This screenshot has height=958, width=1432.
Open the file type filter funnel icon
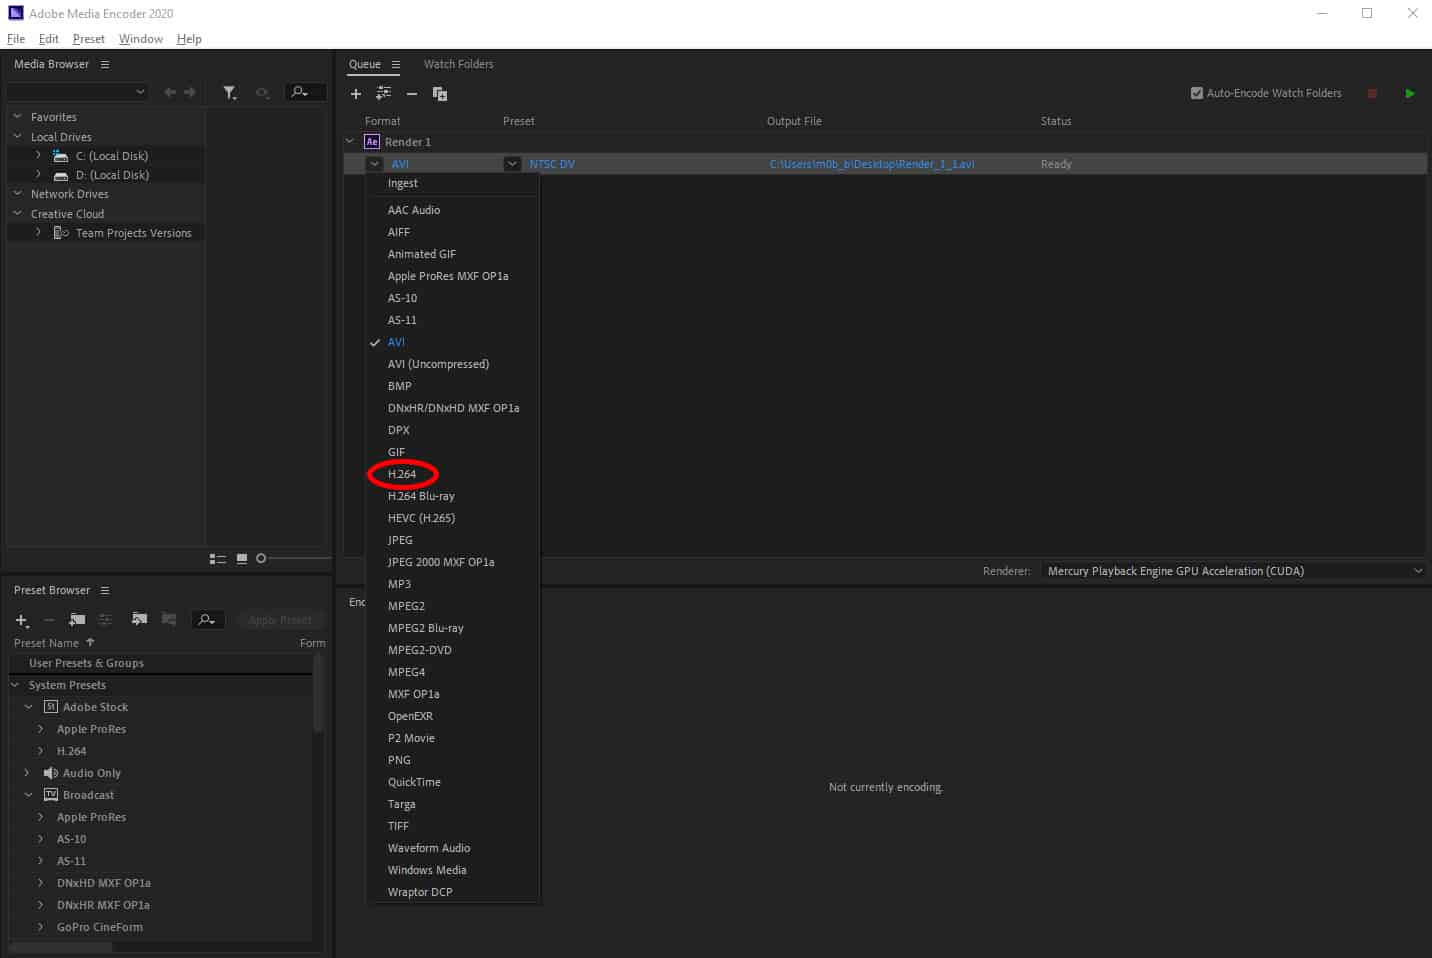(230, 92)
